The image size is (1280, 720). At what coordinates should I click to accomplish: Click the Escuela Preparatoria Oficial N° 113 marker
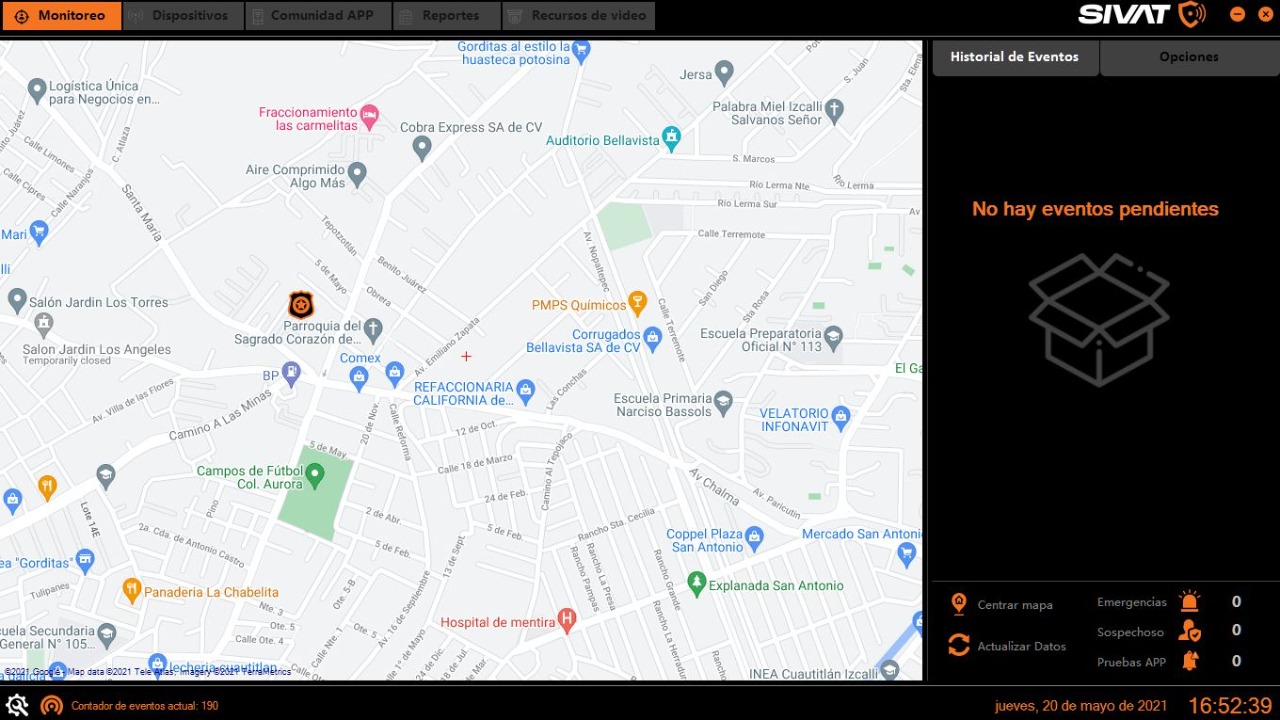(x=834, y=336)
